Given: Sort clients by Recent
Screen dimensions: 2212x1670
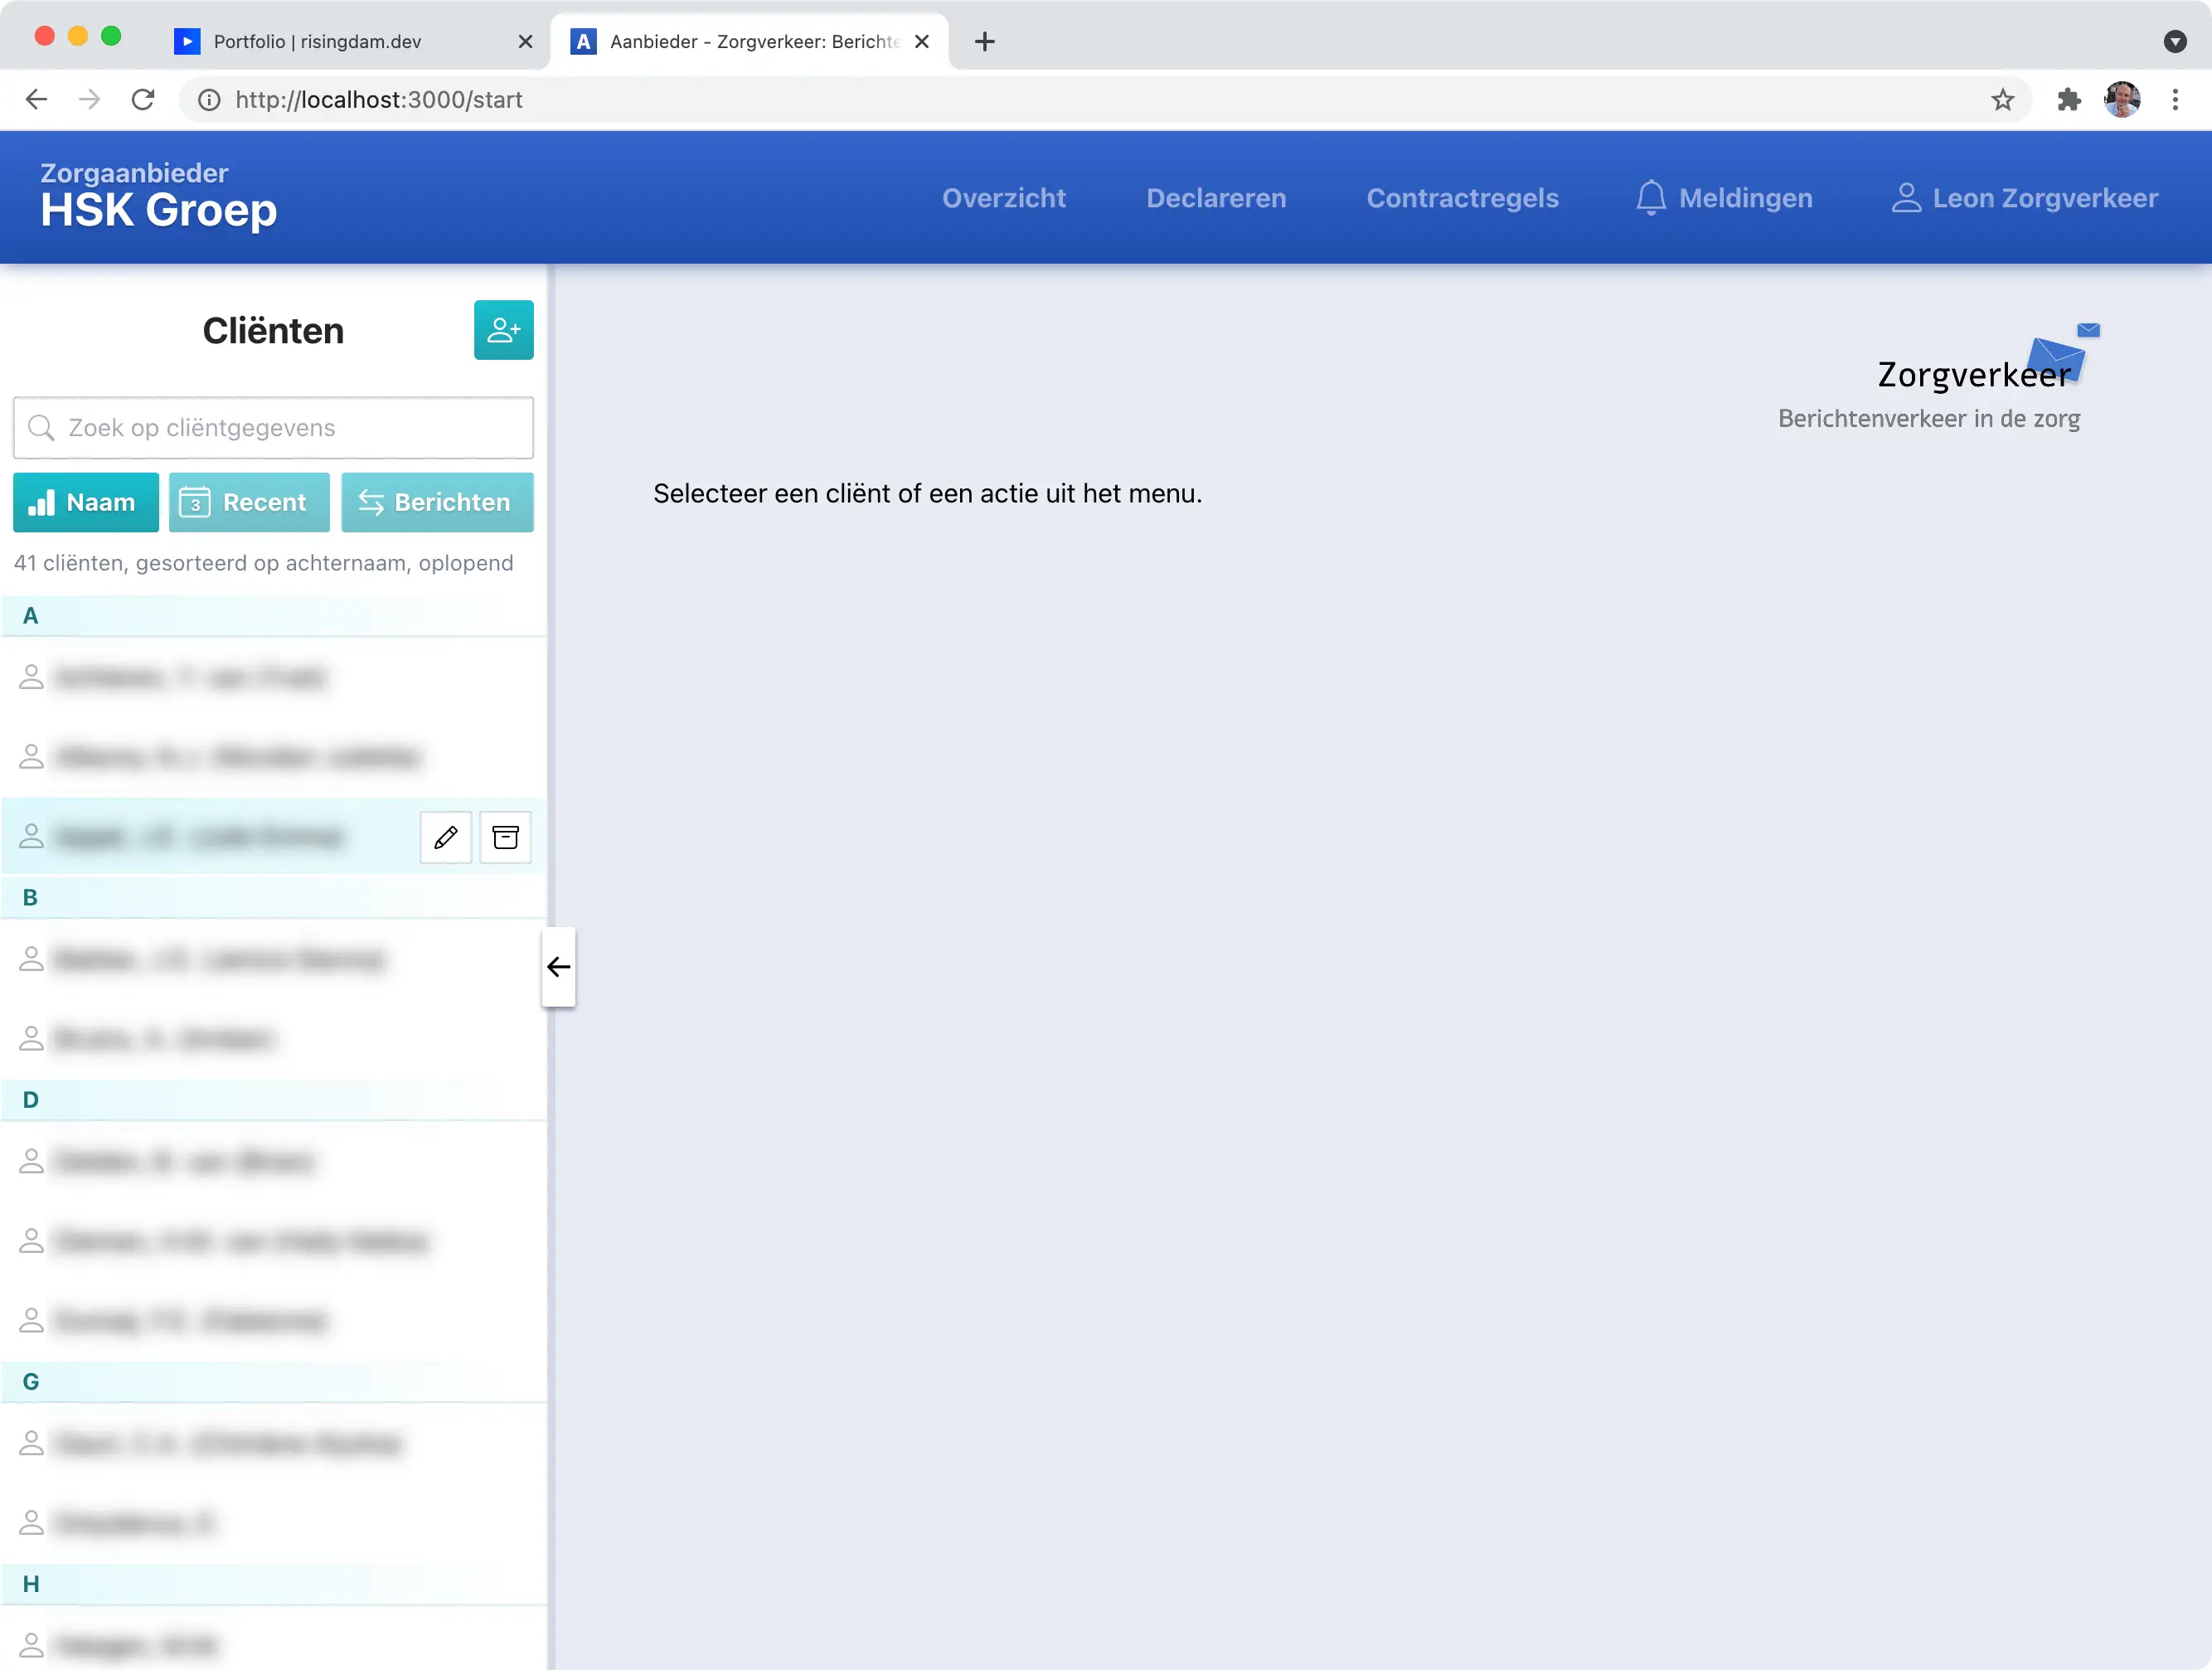Looking at the screenshot, I should click(x=249, y=502).
